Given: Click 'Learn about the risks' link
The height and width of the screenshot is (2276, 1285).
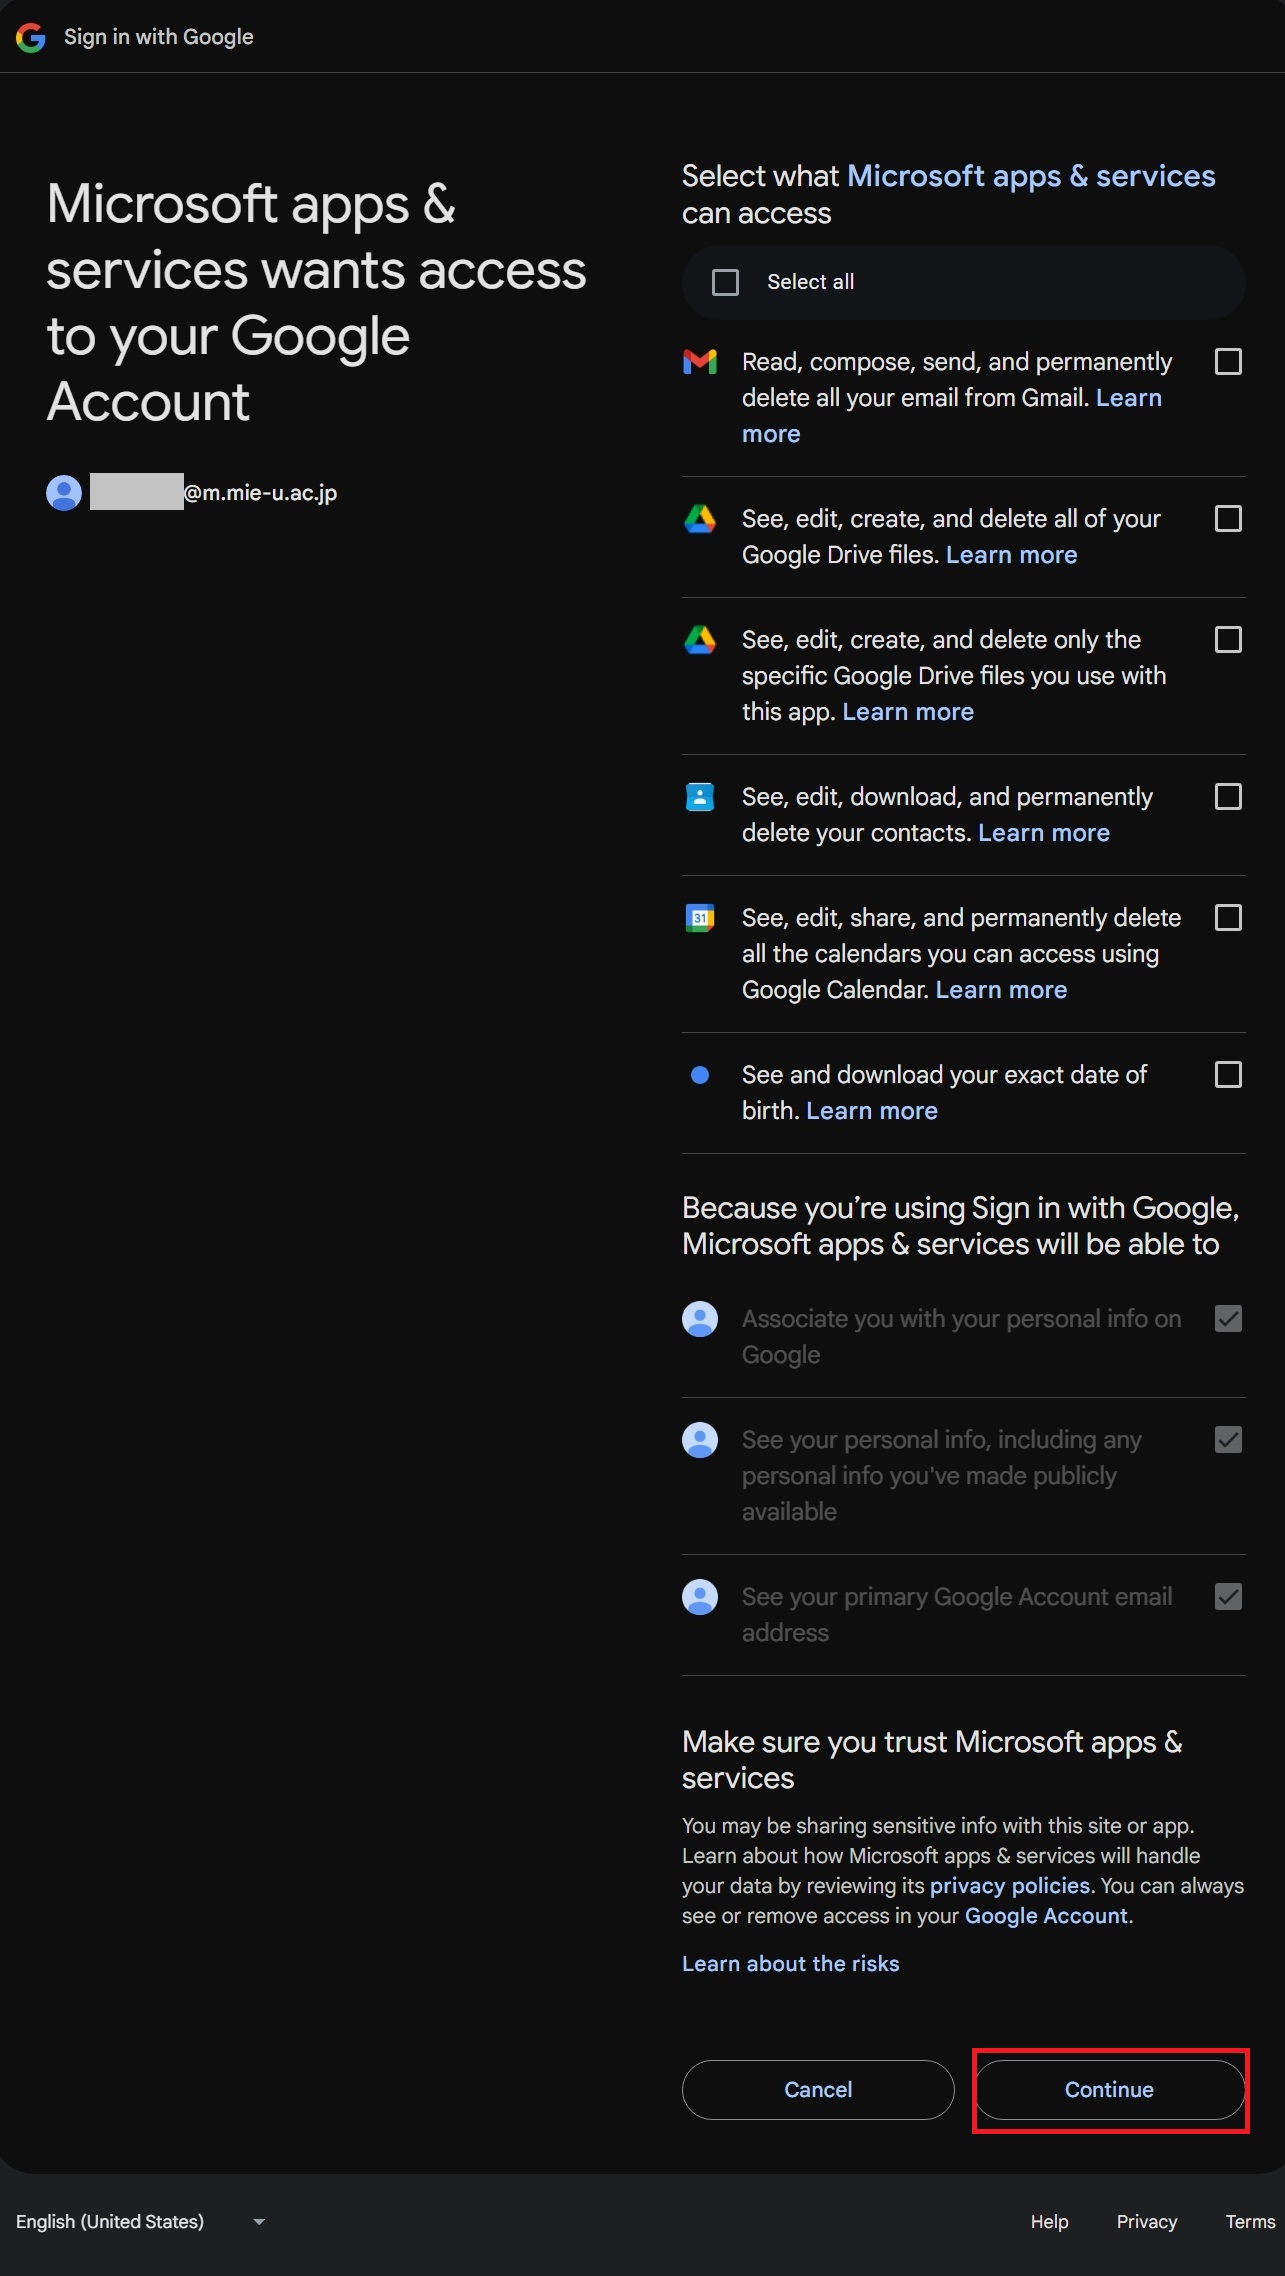Looking at the screenshot, I should pos(791,1964).
